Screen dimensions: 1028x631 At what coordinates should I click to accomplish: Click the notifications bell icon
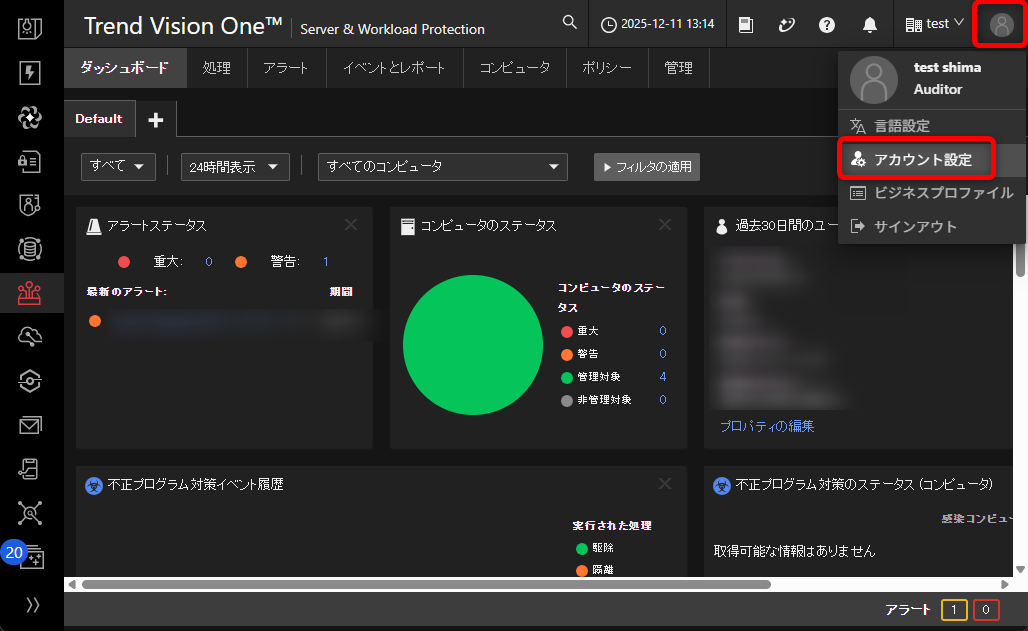(x=868, y=24)
